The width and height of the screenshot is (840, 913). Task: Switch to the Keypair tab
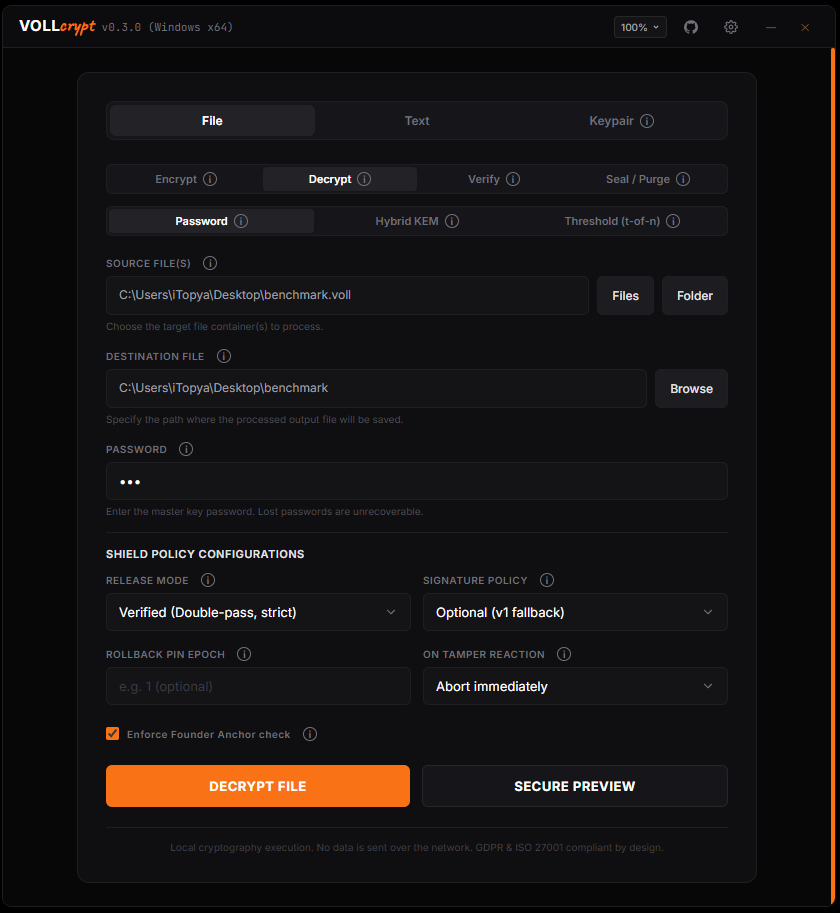(622, 121)
